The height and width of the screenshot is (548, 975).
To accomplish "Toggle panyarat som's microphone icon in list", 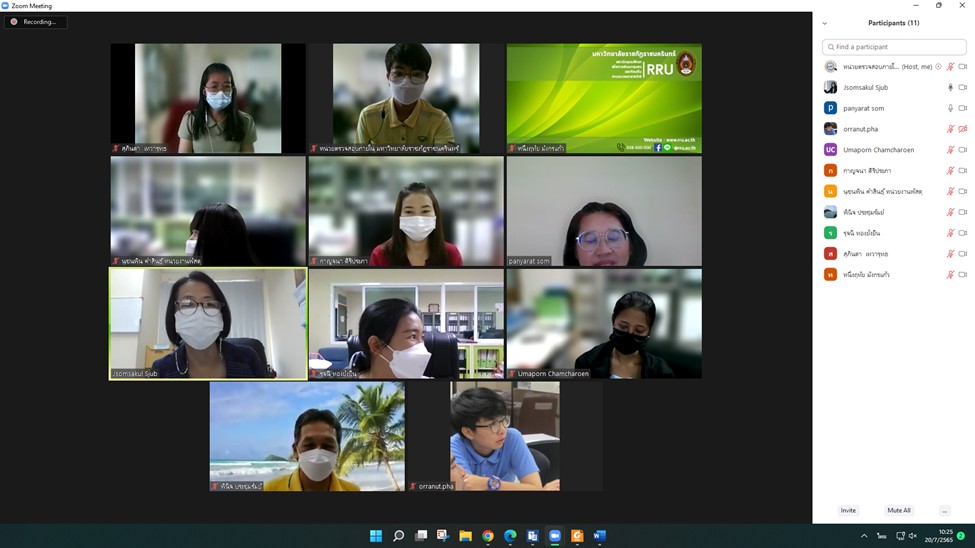I will coord(950,108).
